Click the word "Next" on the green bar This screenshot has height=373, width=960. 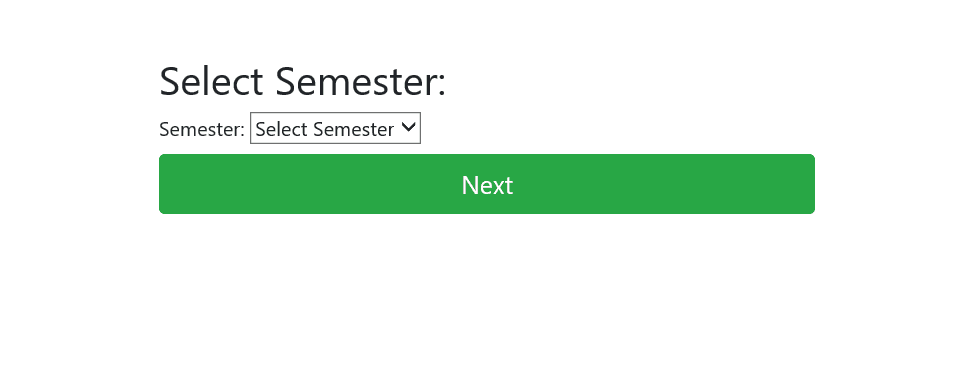click(x=487, y=185)
